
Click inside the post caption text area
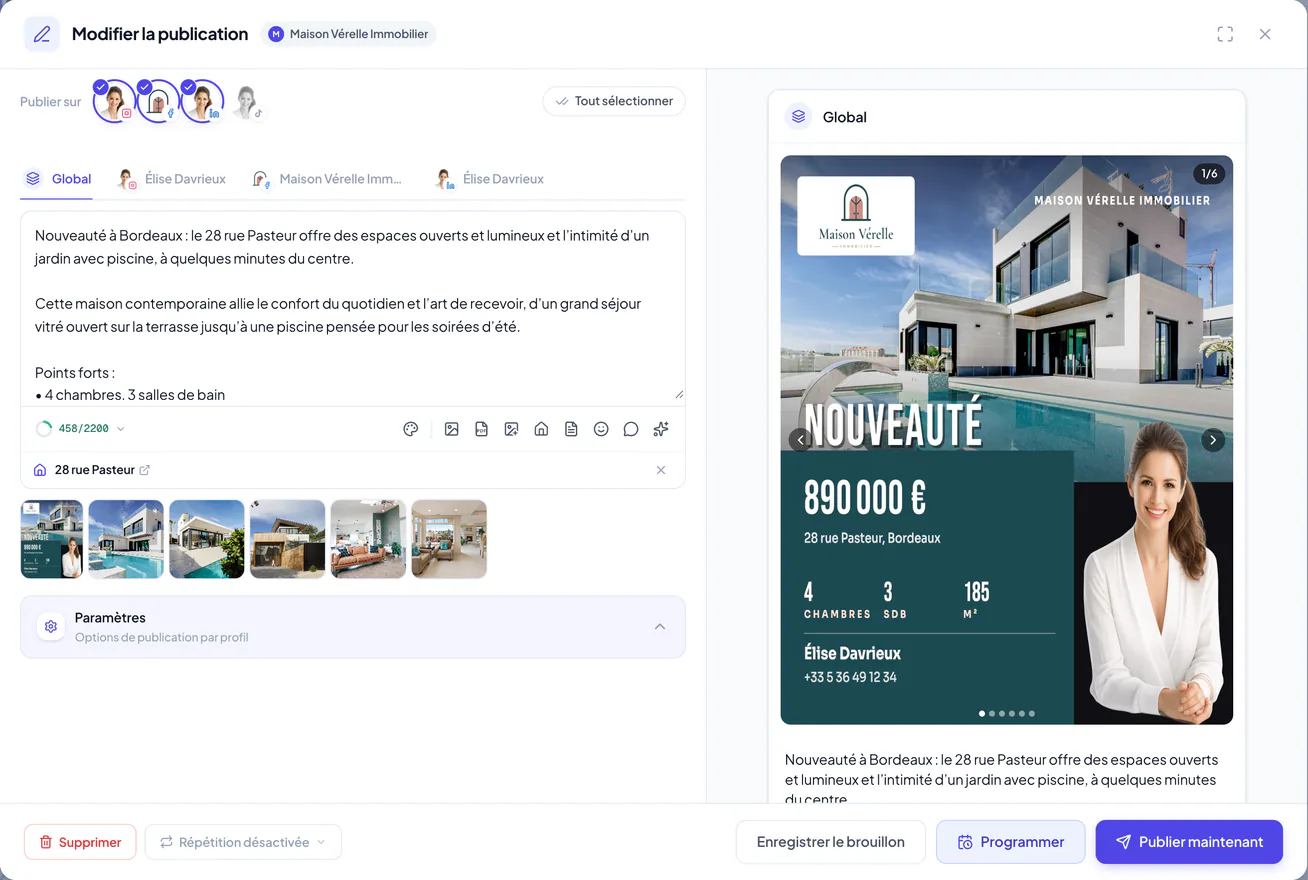[x=353, y=308]
